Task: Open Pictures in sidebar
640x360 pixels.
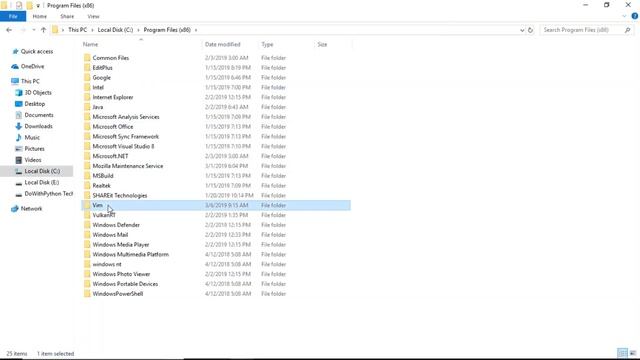Action: (x=34, y=149)
